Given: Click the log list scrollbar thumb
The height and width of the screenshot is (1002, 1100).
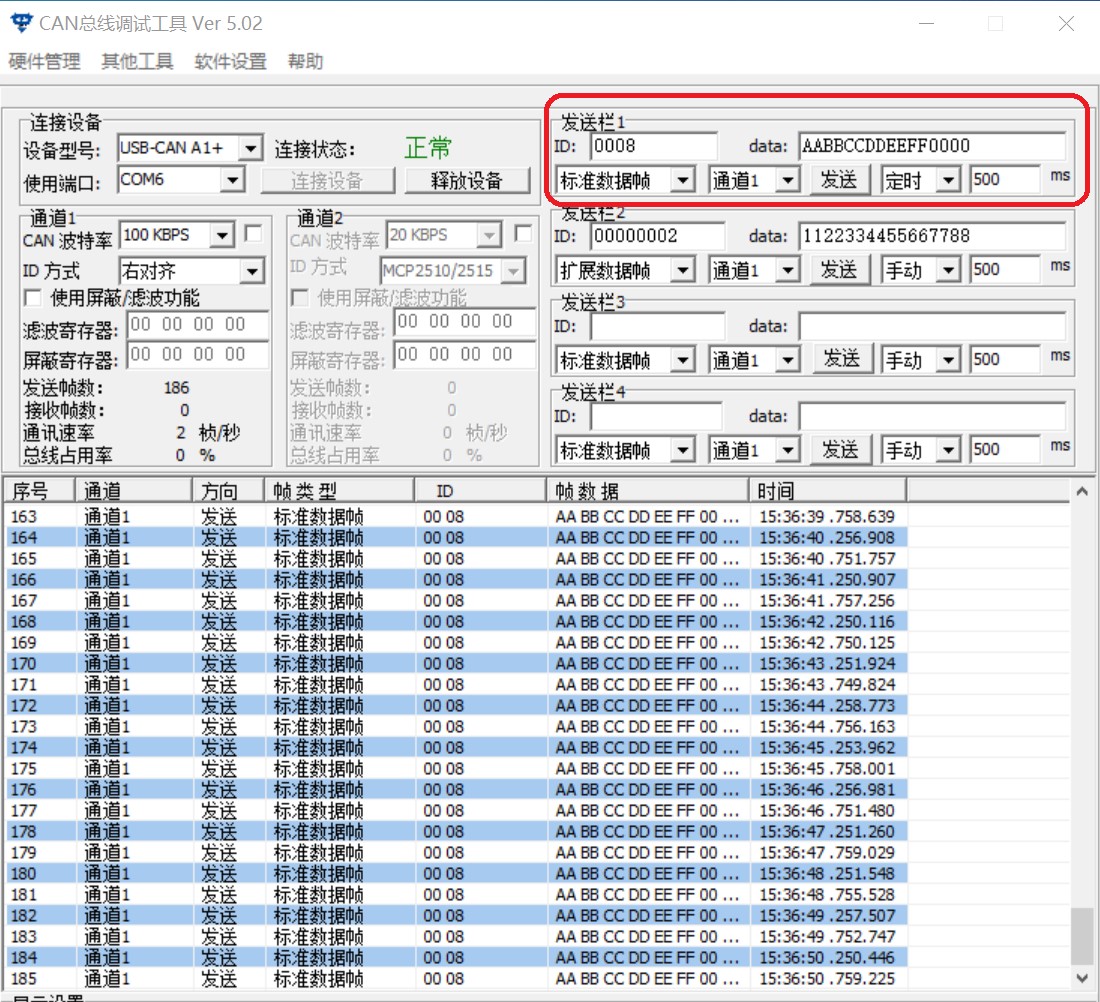Looking at the screenshot, I should click(x=1082, y=937).
